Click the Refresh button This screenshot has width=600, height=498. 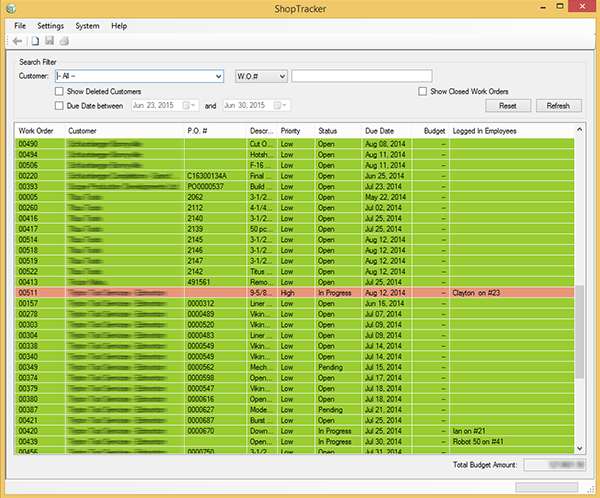pos(558,105)
